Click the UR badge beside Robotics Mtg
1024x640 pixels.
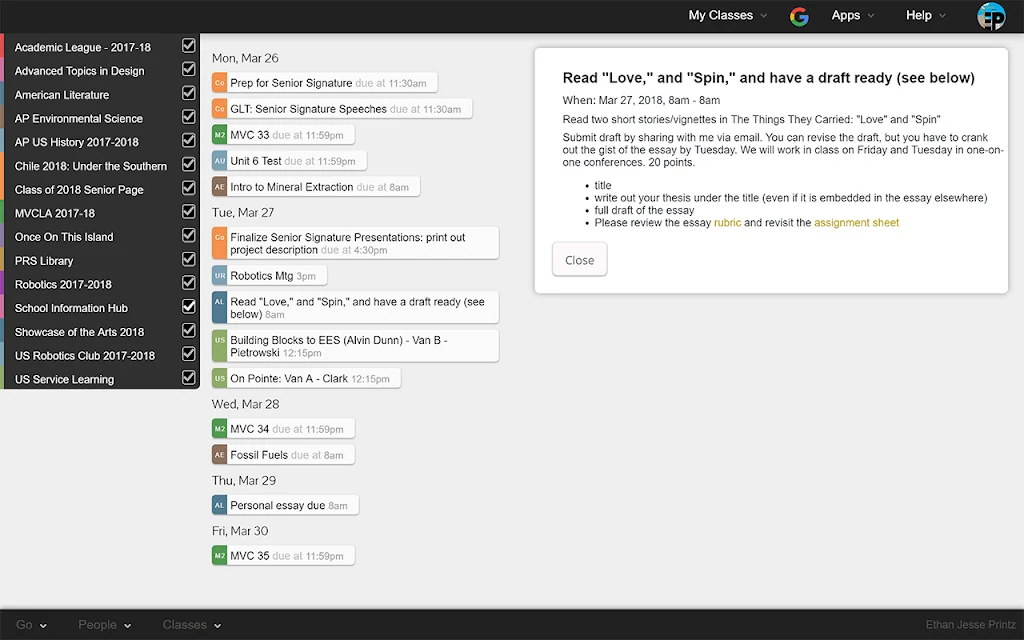pyautogui.click(x=219, y=276)
